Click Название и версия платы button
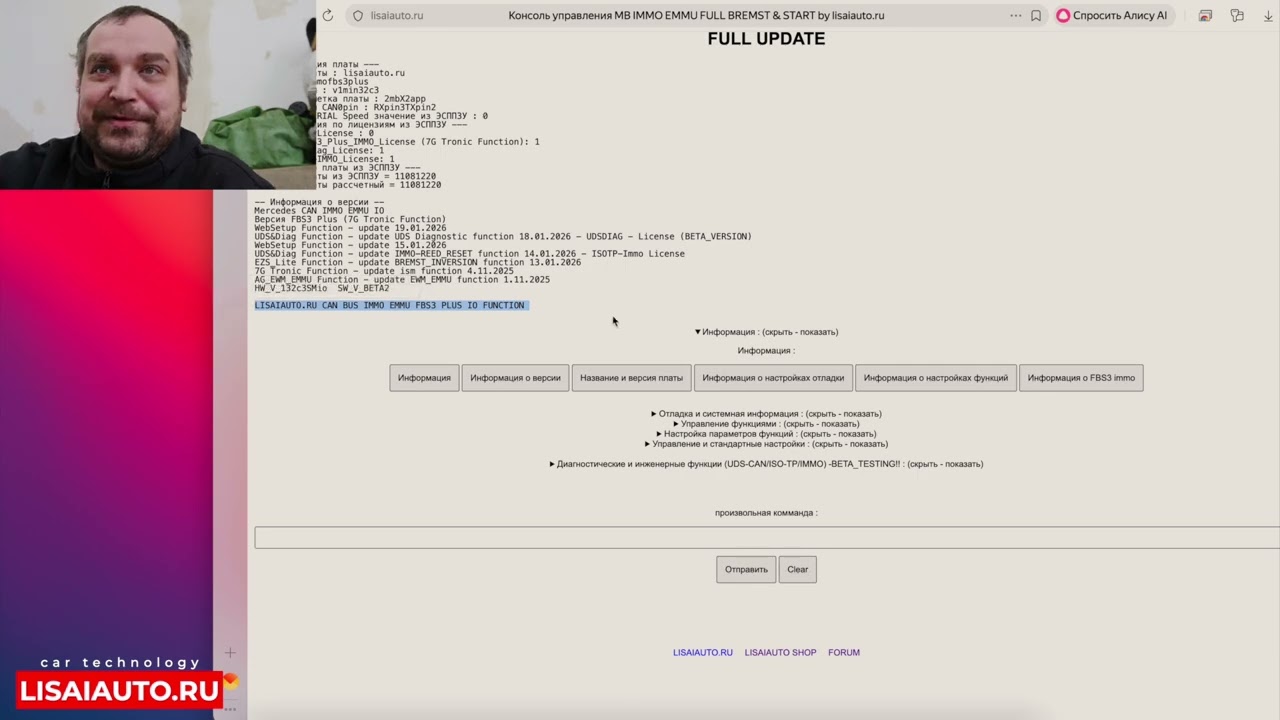Image resolution: width=1280 pixels, height=720 pixels. [x=631, y=378]
